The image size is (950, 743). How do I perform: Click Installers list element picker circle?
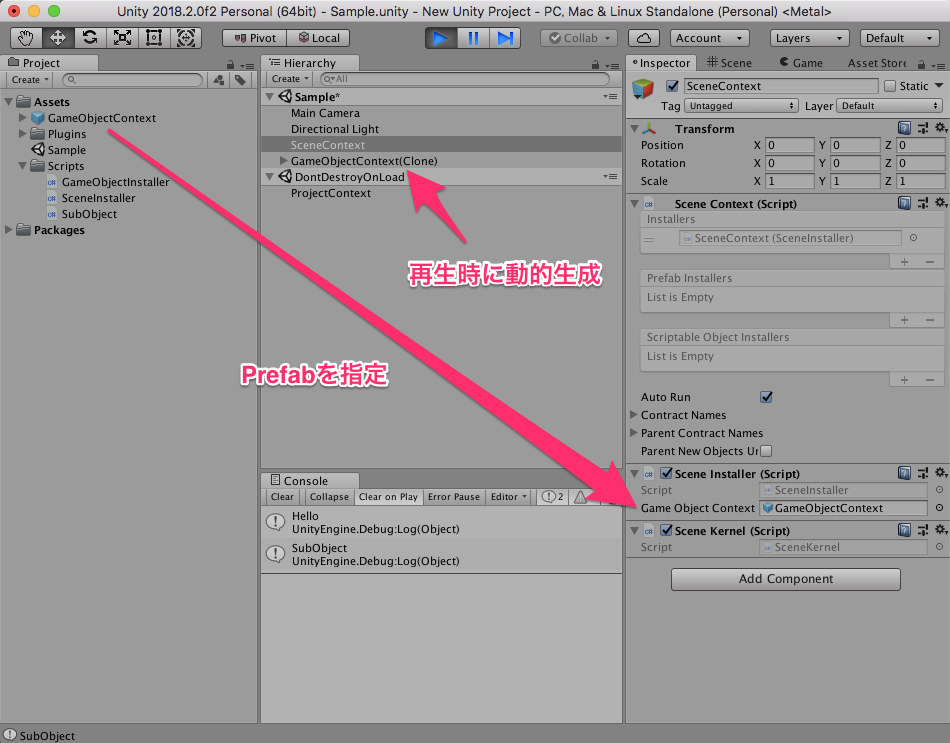[x=913, y=238]
